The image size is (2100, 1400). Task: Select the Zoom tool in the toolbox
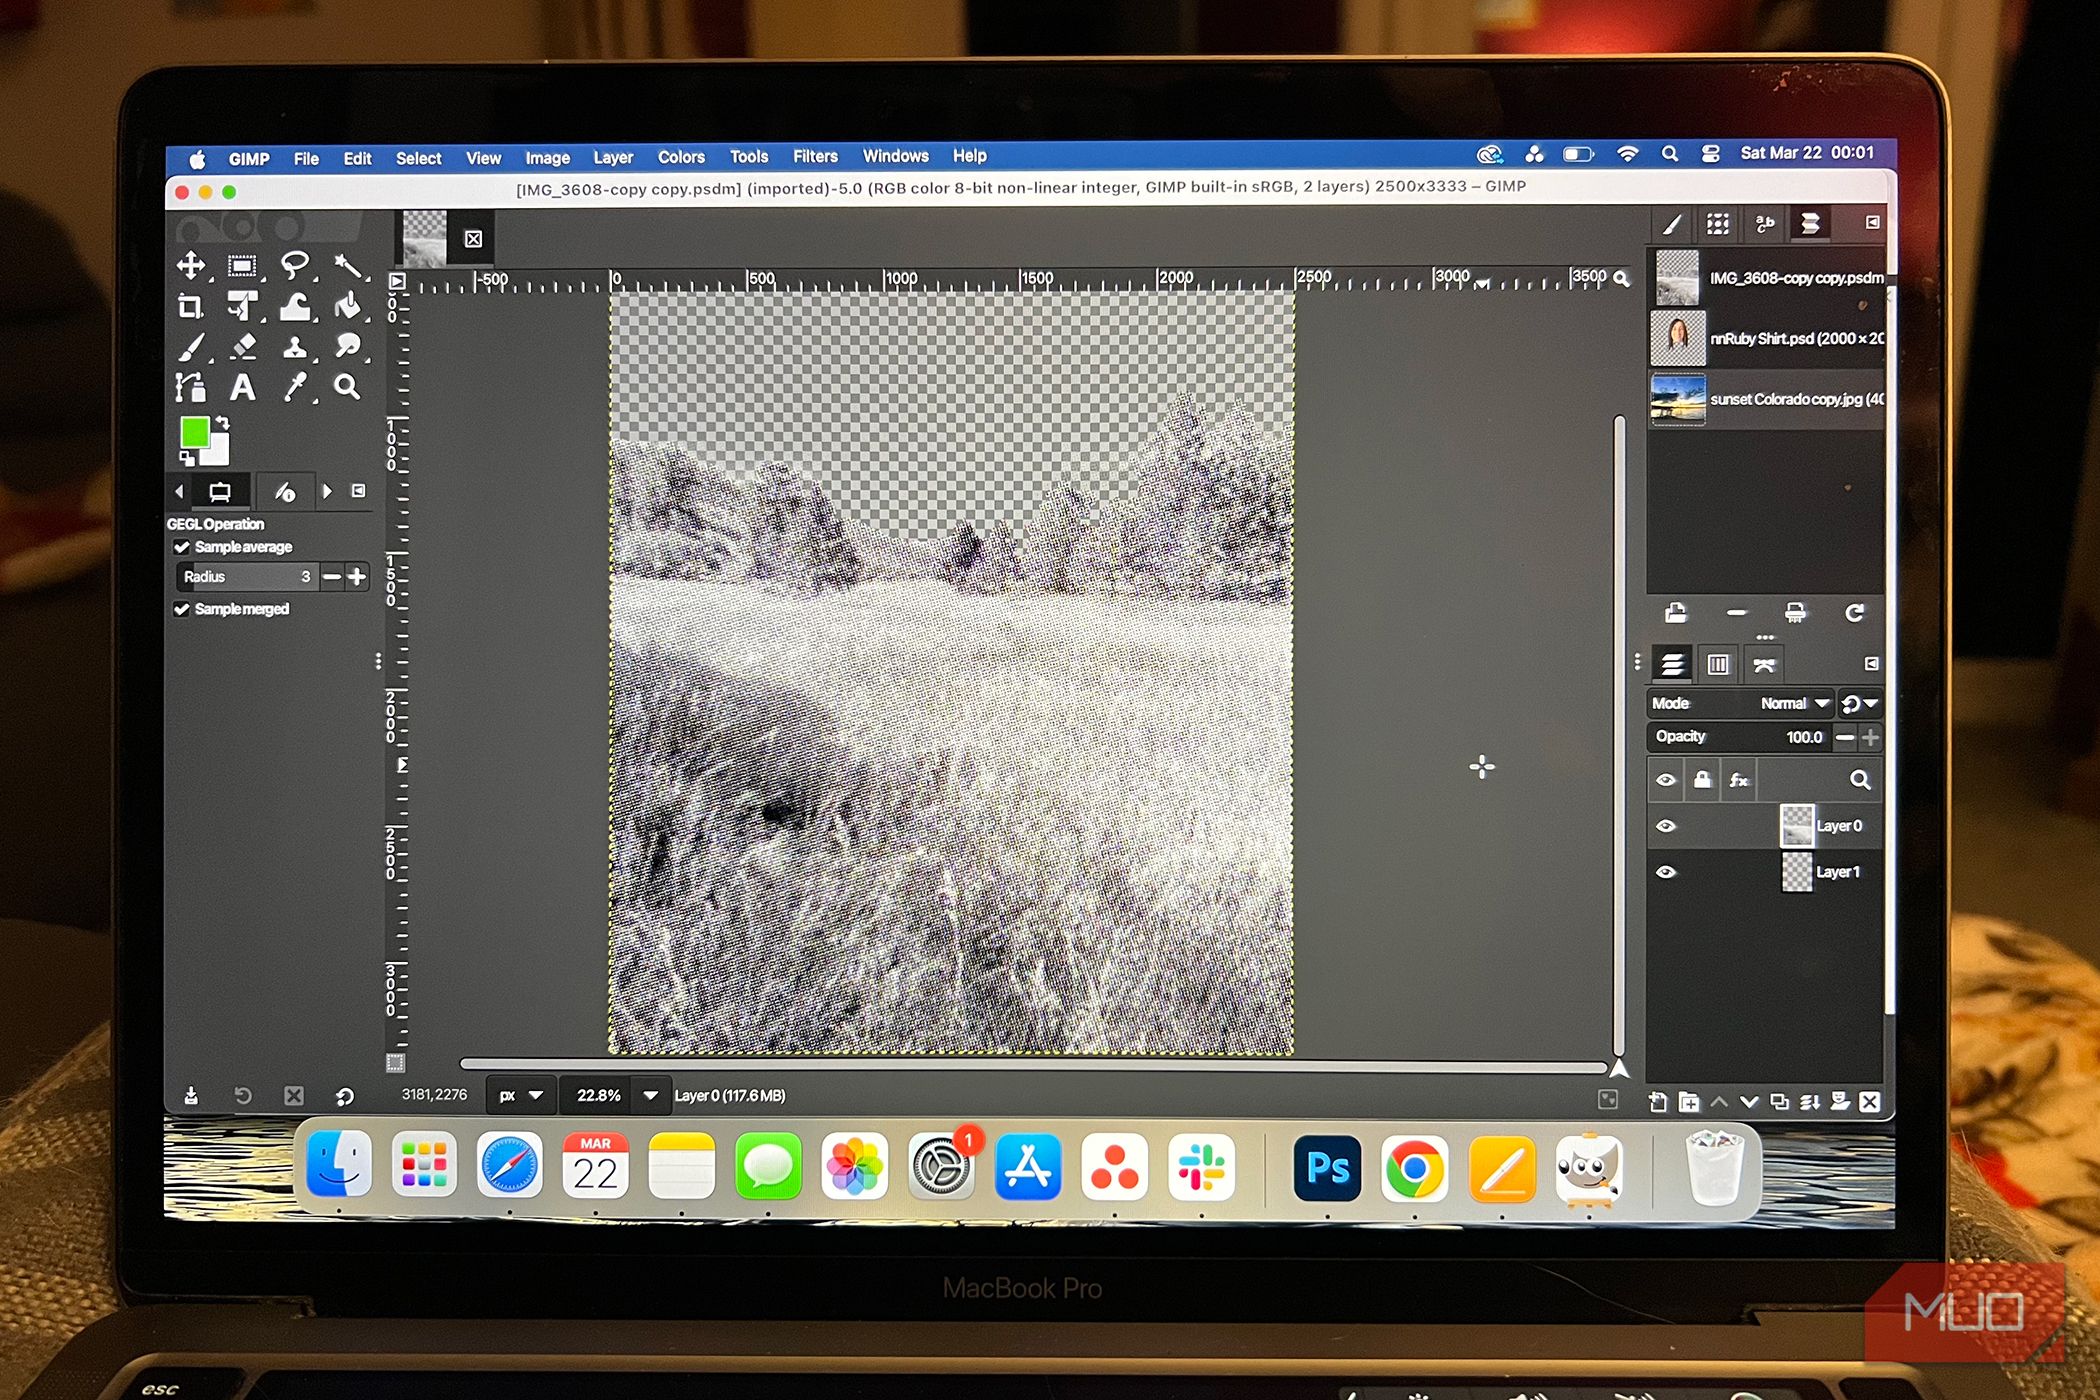tap(348, 390)
